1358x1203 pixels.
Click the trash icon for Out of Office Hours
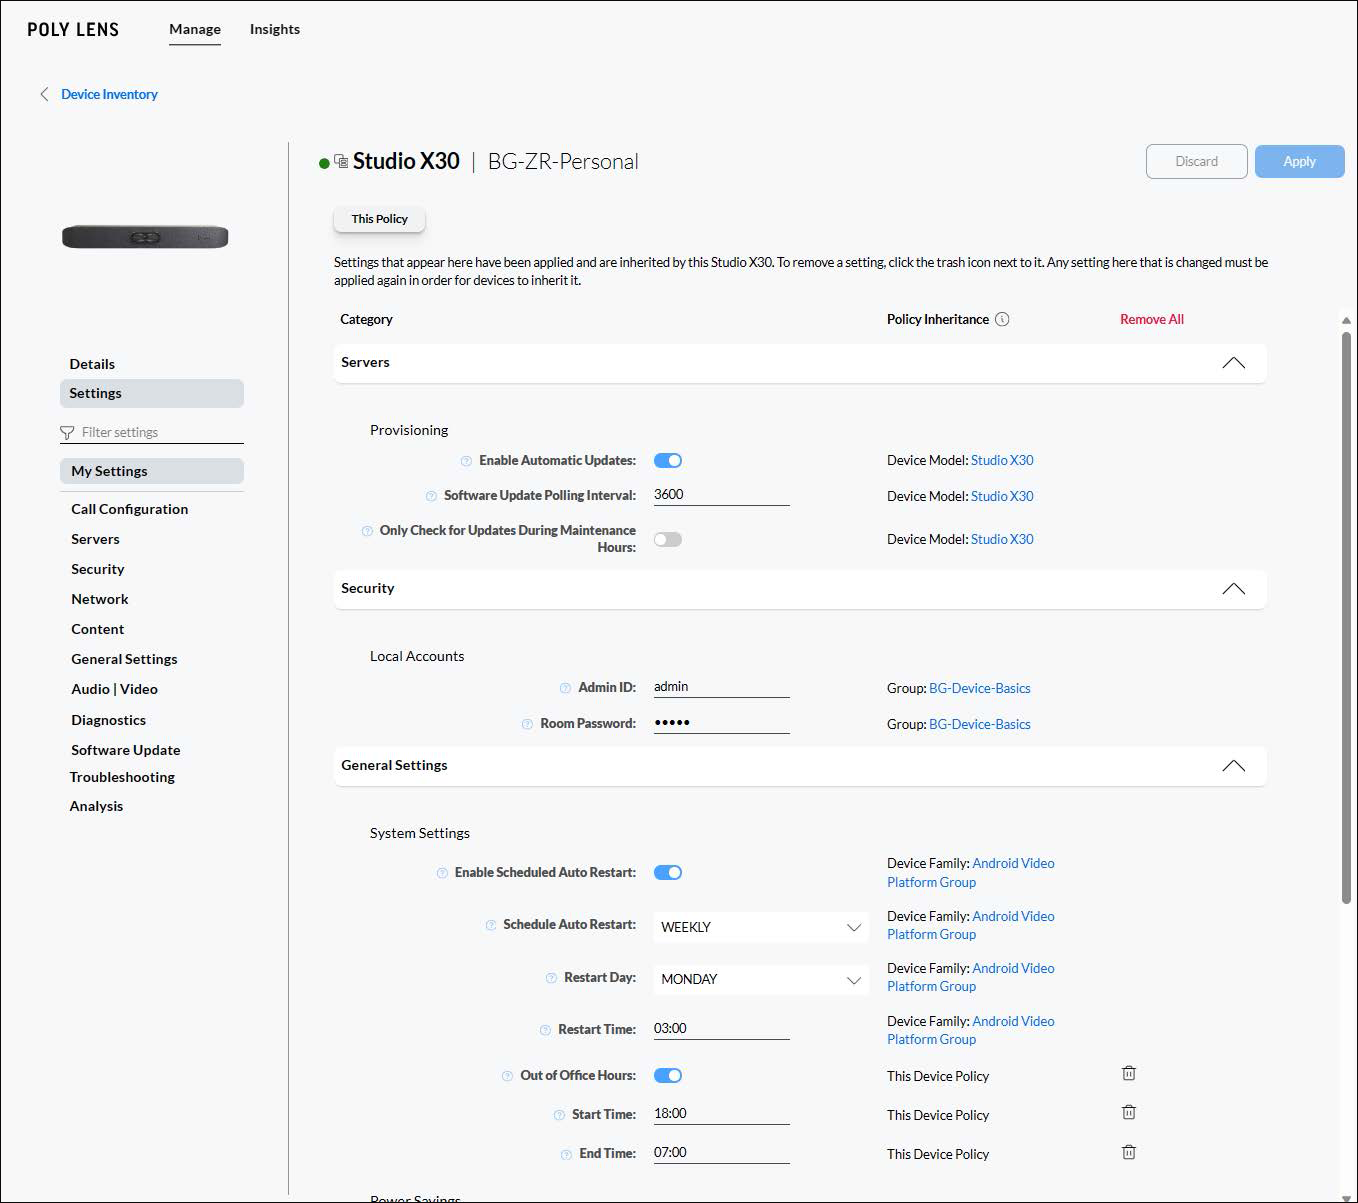pos(1128,1072)
